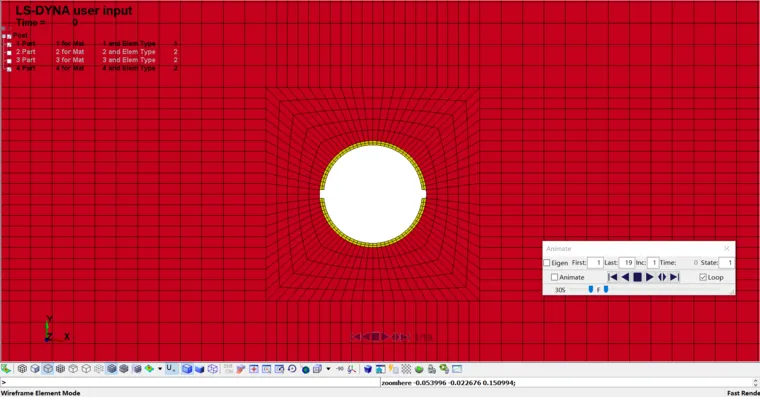Jump to first state in Animate dialog

coord(613,277)
